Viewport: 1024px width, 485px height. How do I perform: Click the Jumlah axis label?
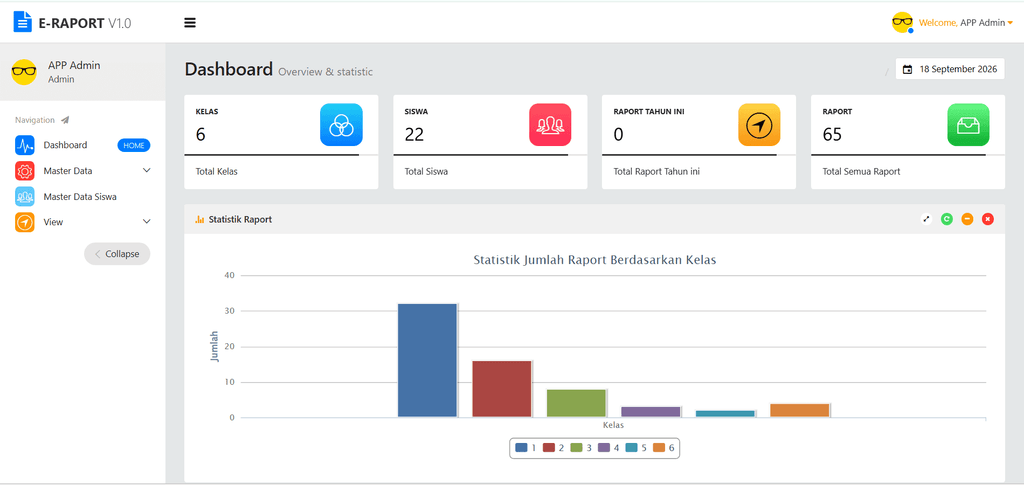[214, 347]
